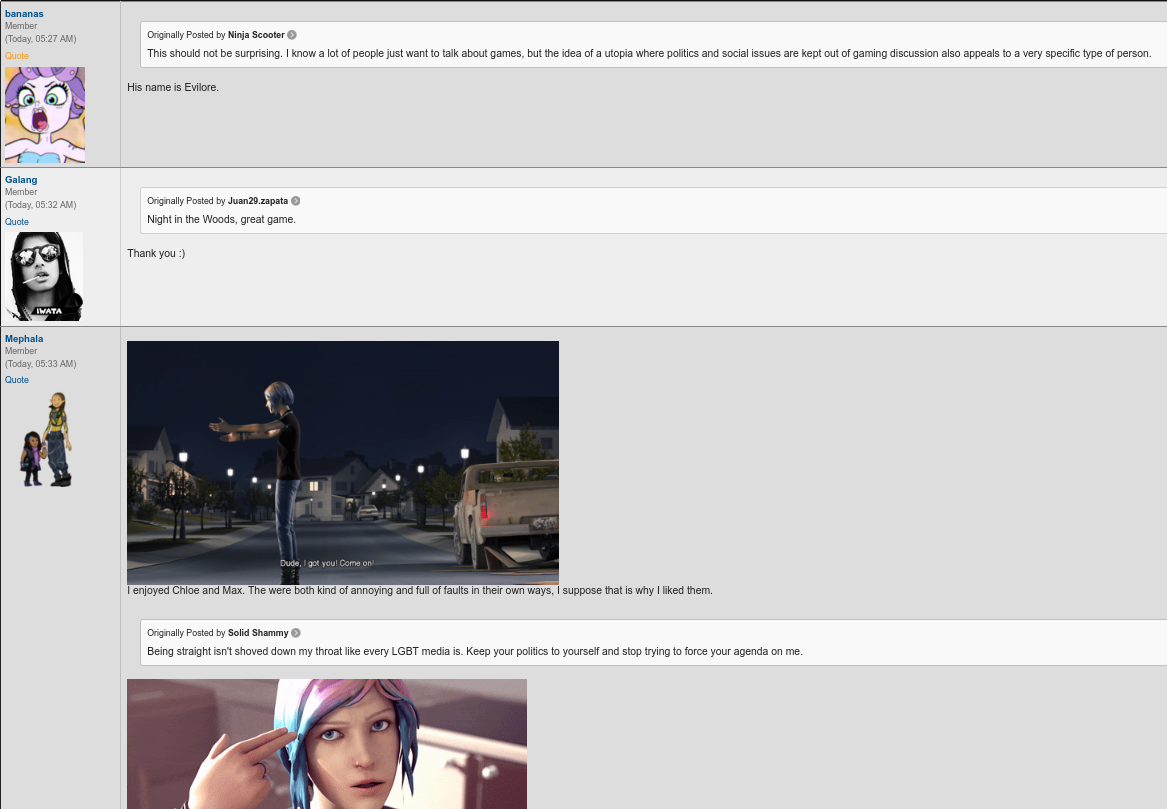Click the sentence starting "I enjoyed Chloe and Max"
The image size is (1167, 809).
point(420,591)
